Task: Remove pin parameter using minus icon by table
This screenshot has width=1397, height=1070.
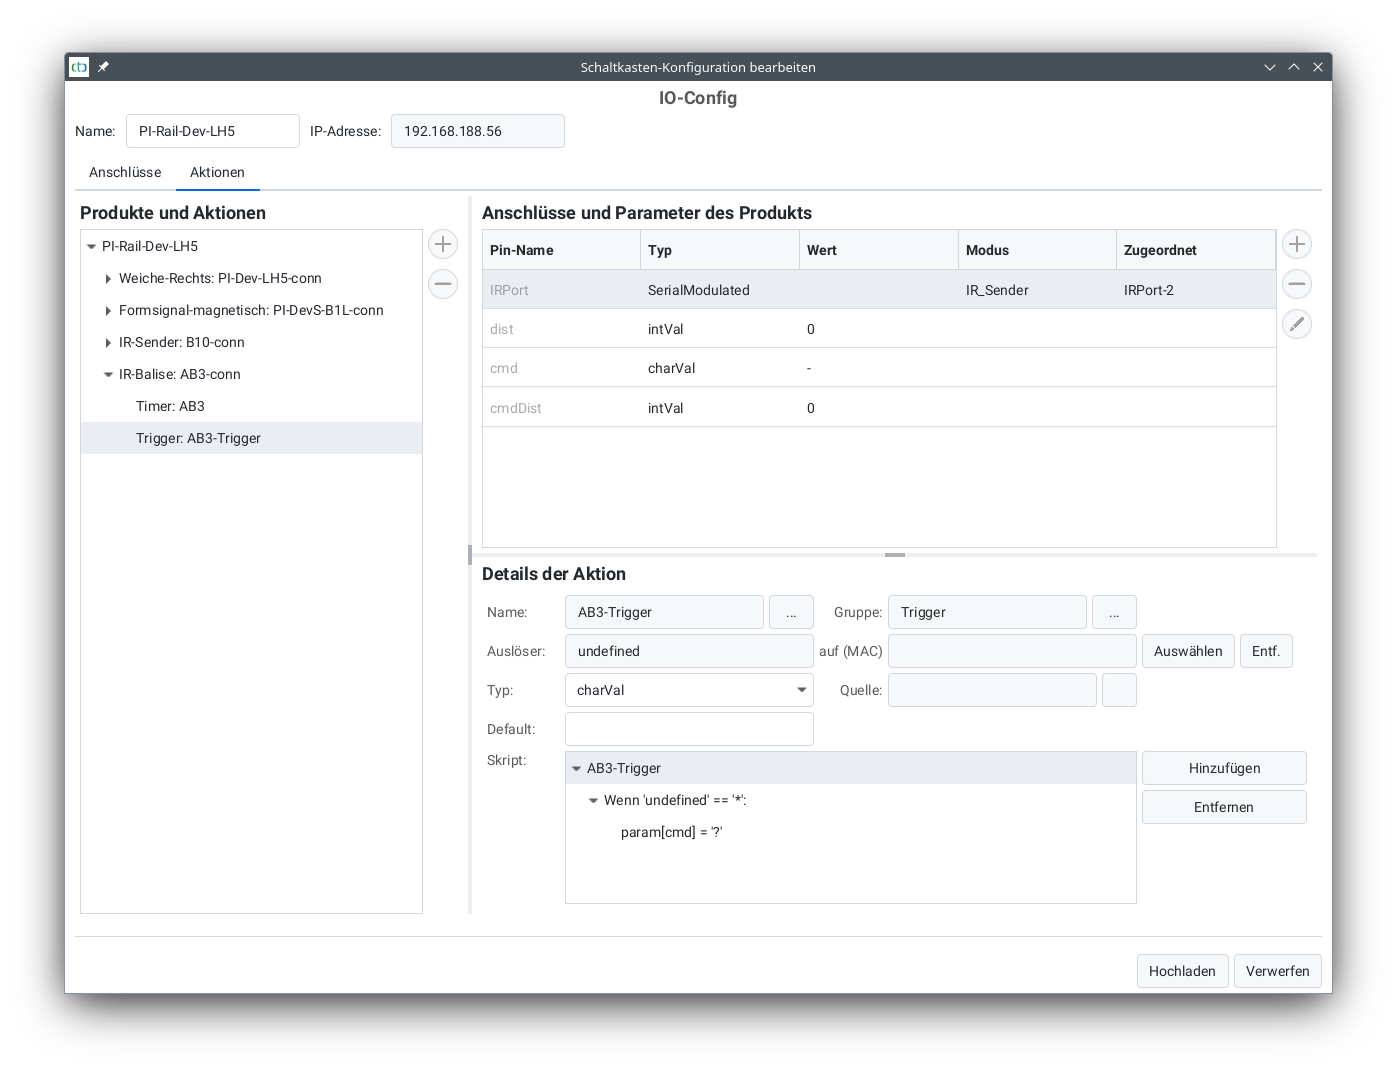Action: [1296, 284]
